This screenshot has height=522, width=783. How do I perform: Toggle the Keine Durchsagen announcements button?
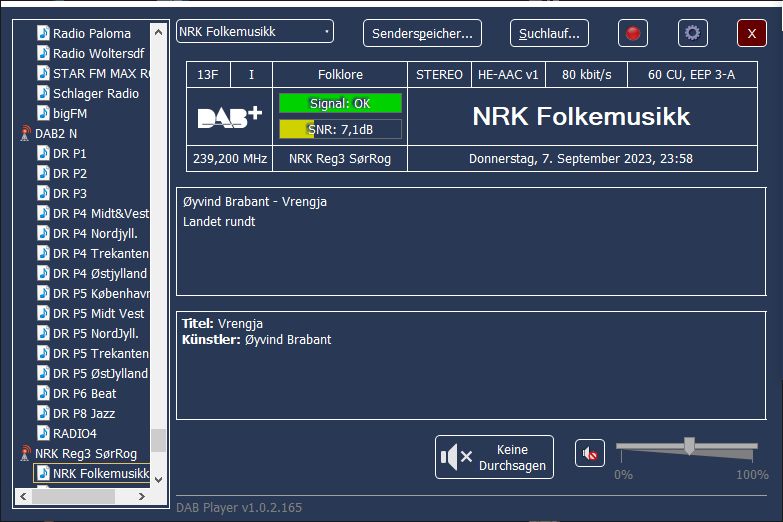[494, 457]
